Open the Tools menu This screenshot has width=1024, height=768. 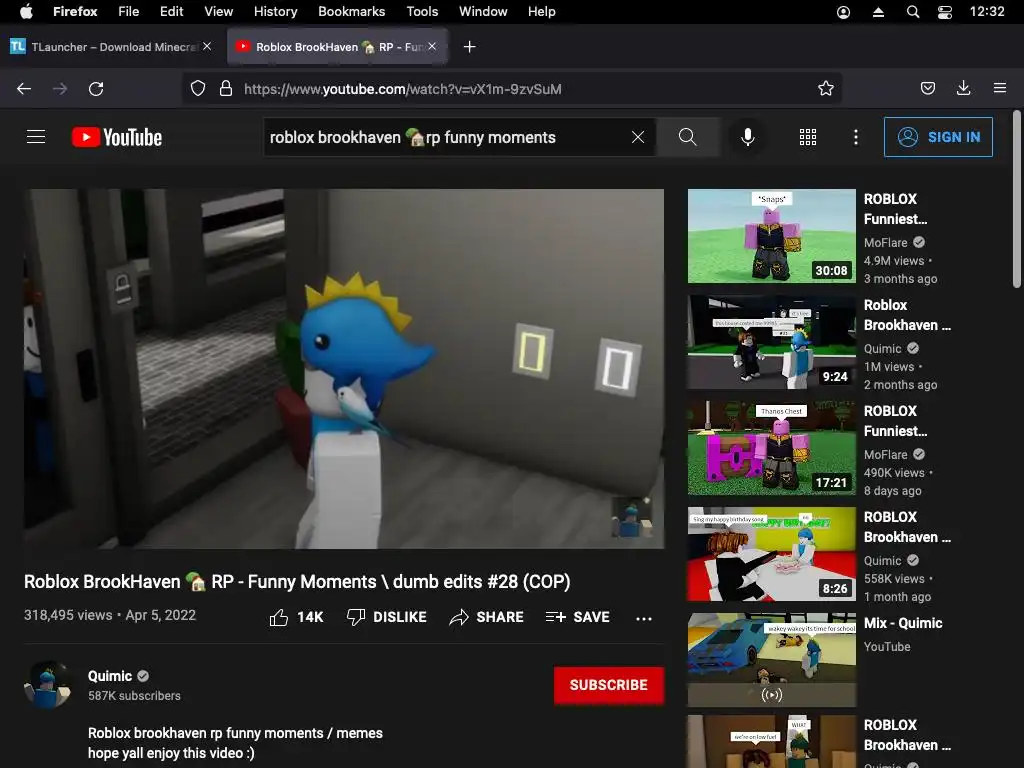tap(422, 11)
